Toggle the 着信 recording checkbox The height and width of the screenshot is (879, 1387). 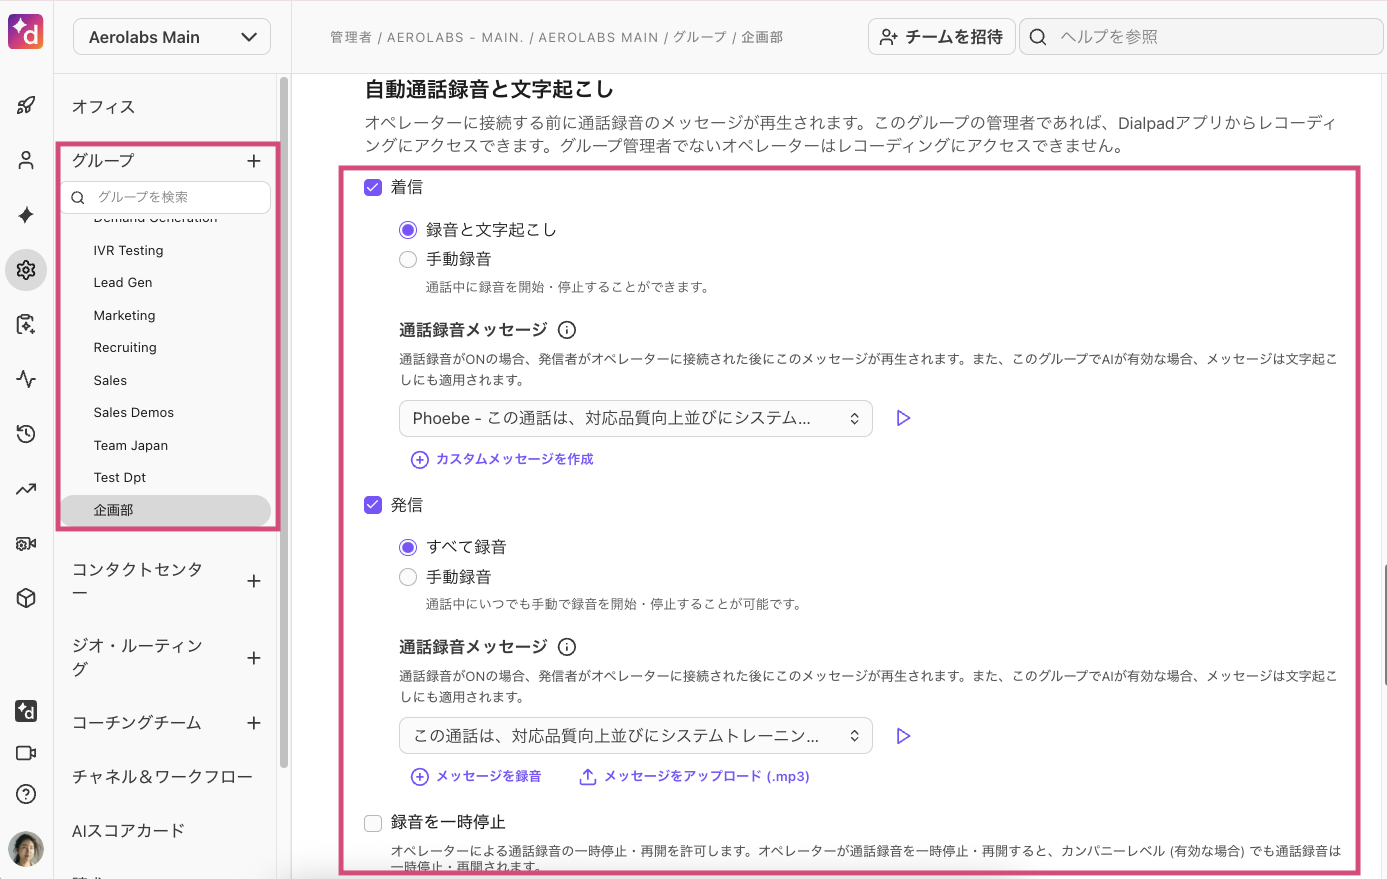pyautogui.click(x=373, y=187)
